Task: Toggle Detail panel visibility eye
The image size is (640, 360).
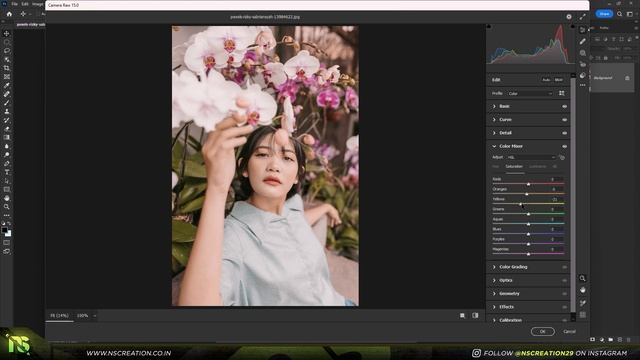Action: pyautogui.click(x=564, y=133)
